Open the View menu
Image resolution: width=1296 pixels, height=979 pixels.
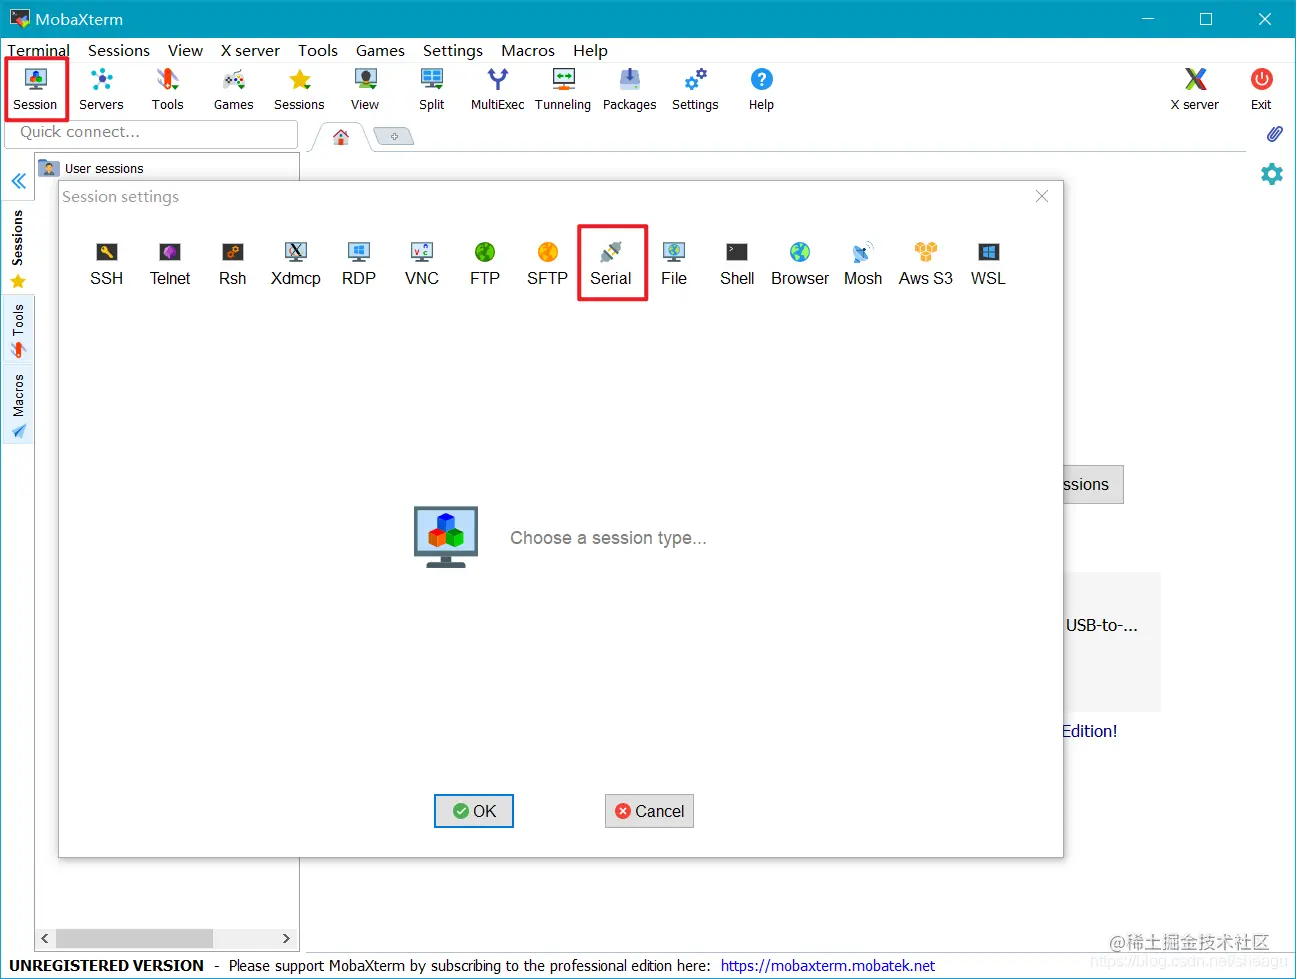(x=185, y=50)
